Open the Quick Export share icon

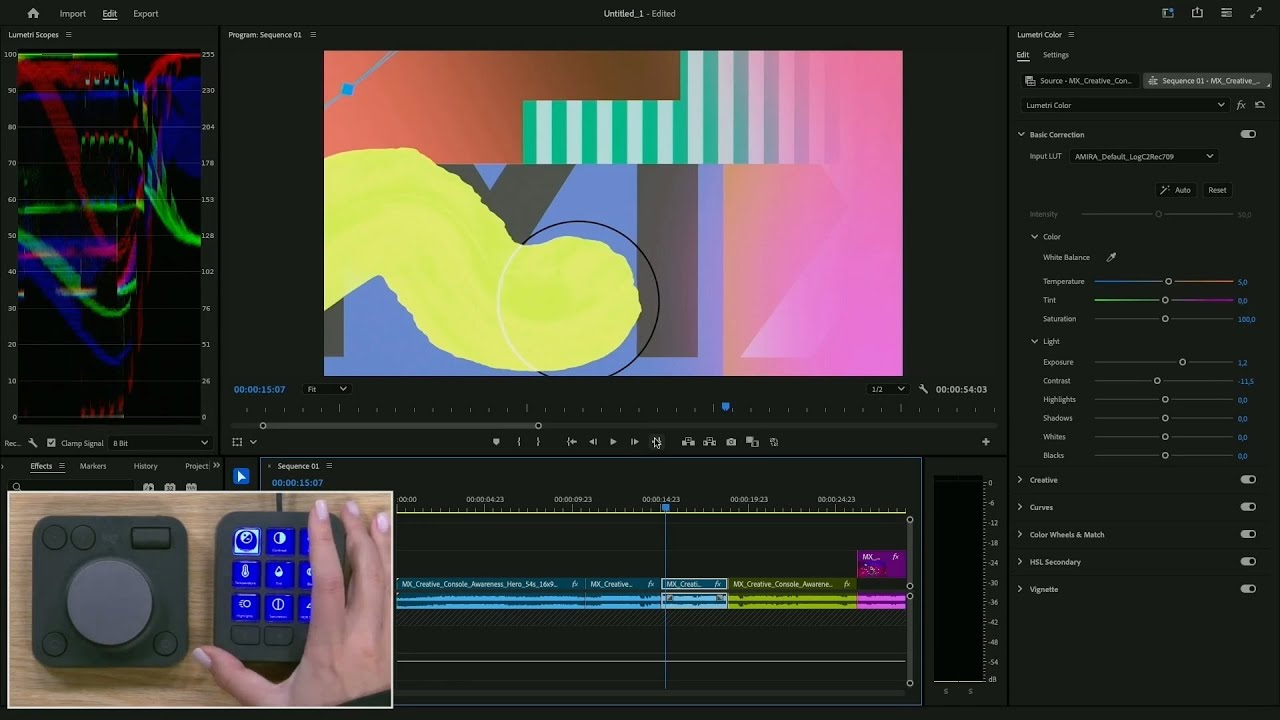click(x=1197, y=13)
